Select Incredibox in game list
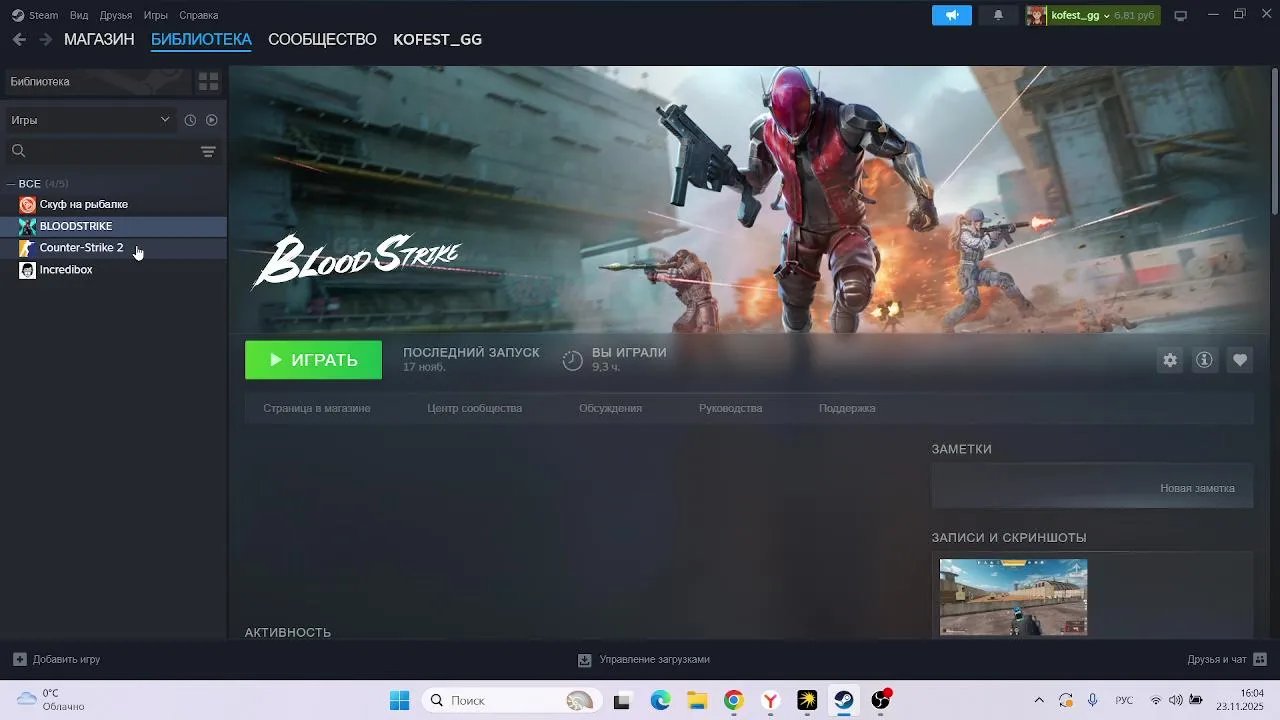1280x720 pixels. 113,270
